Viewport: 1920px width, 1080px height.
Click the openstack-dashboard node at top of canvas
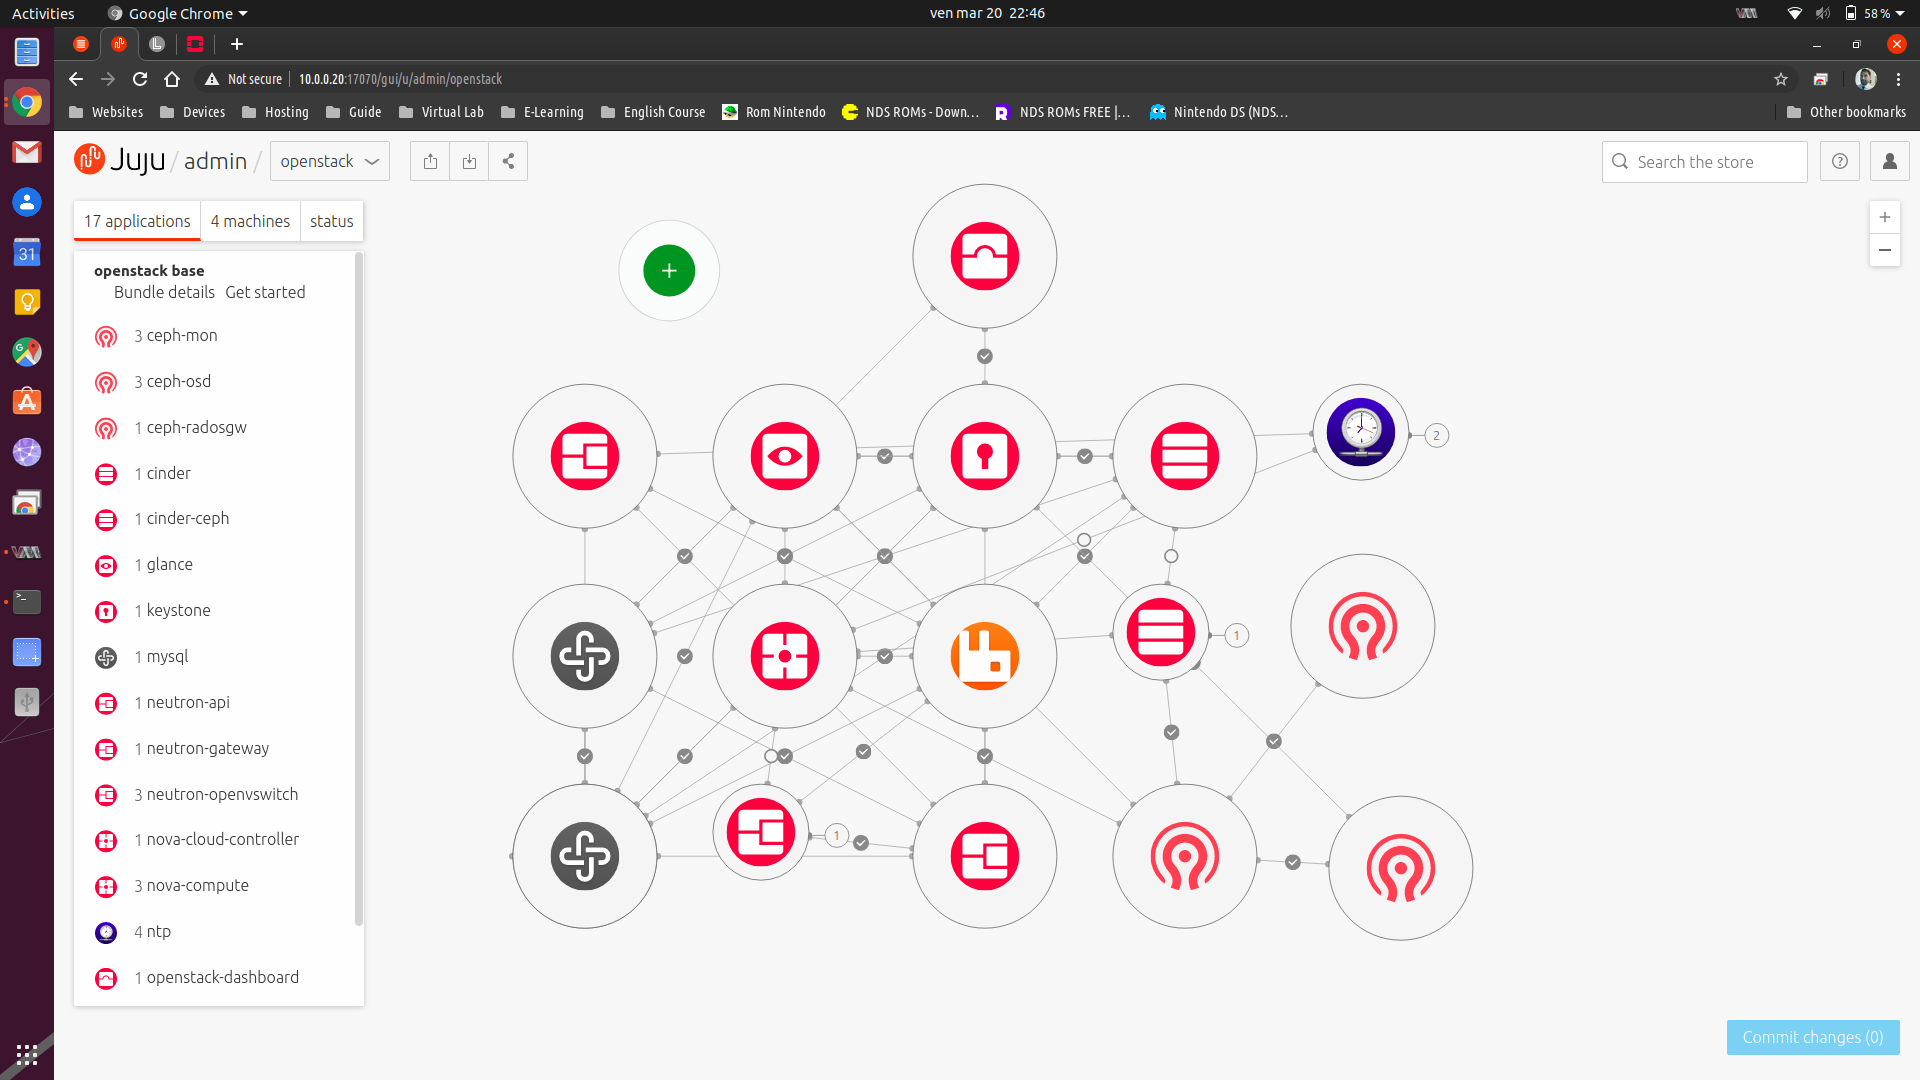984,256
